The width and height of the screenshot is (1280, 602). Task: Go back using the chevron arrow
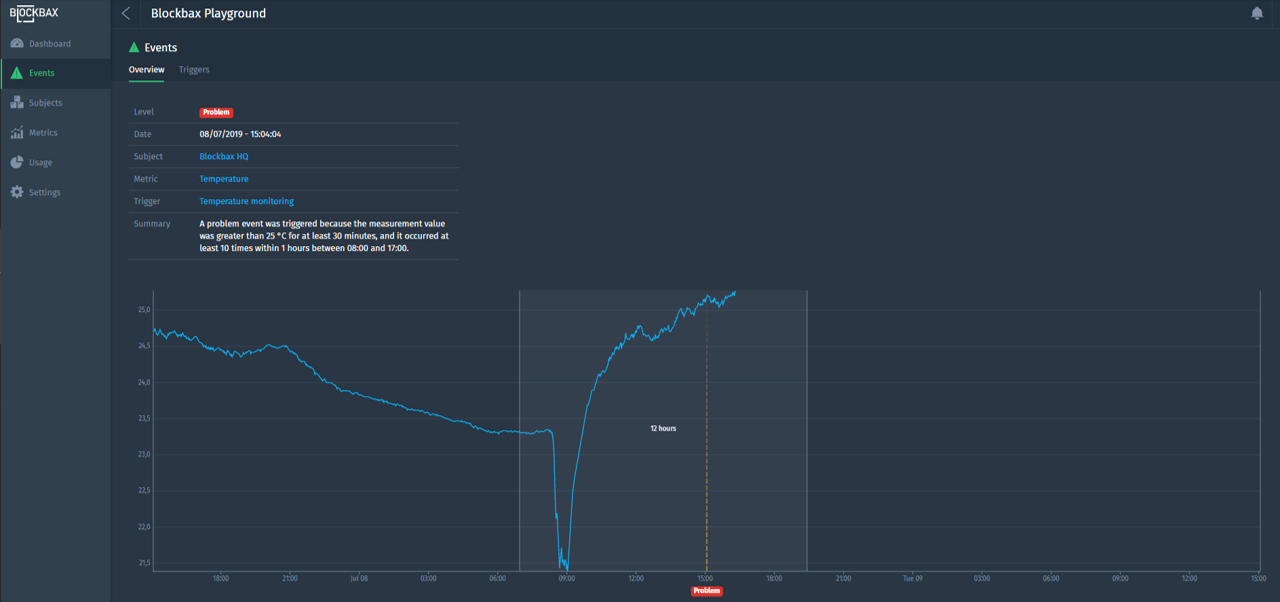pos(126,14)
